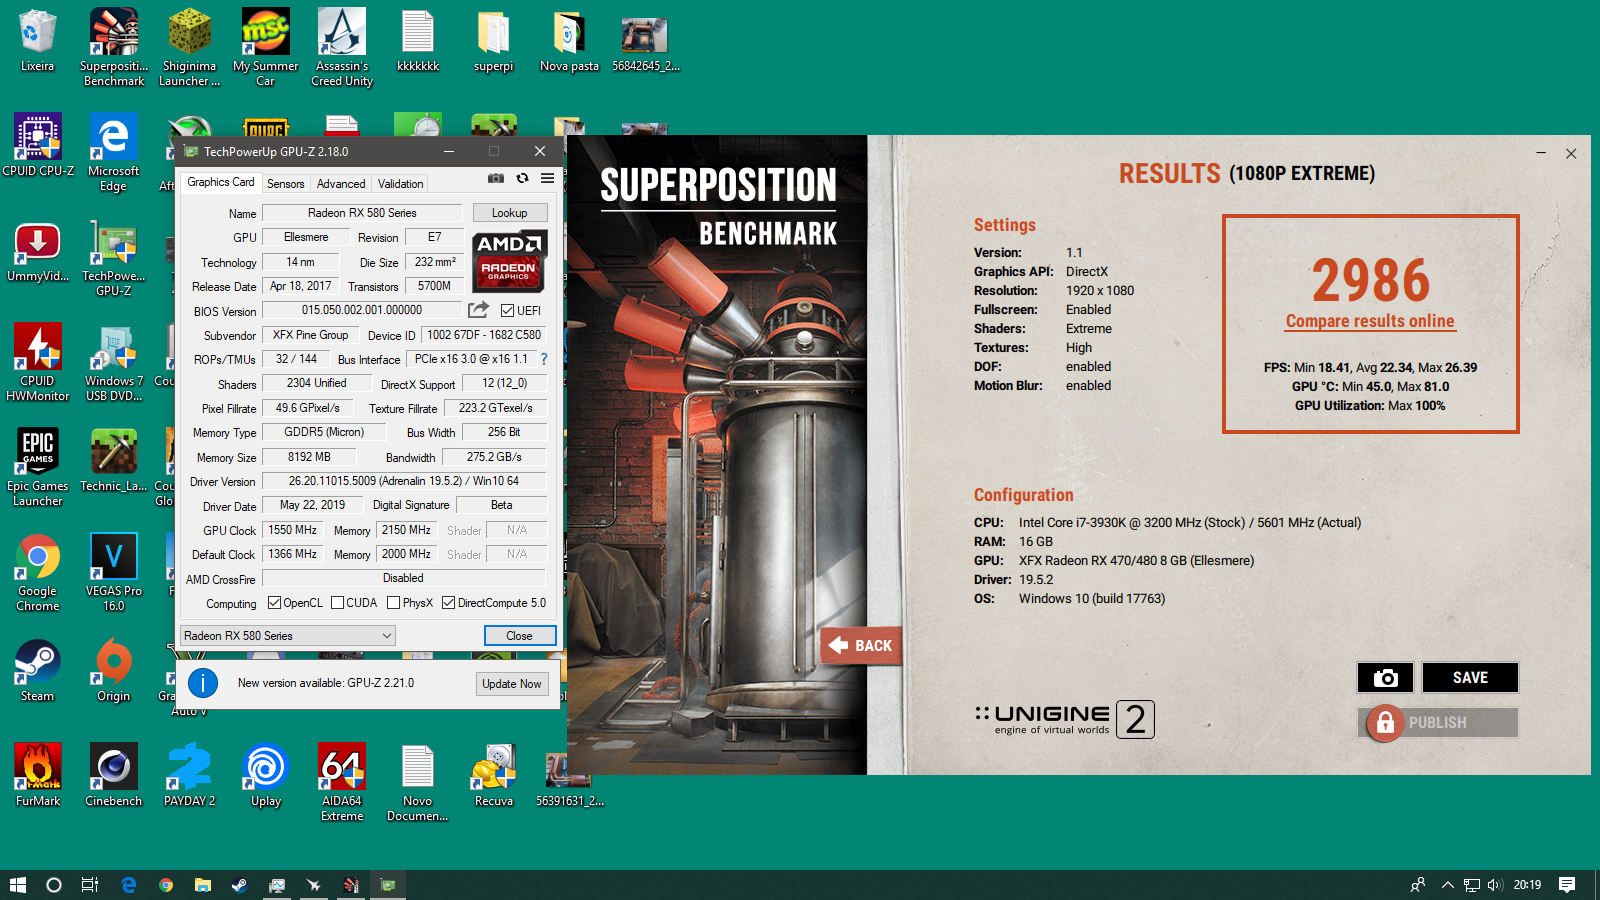Click the BIOS export share icon
1600x900 pixels.
point(479,310)
